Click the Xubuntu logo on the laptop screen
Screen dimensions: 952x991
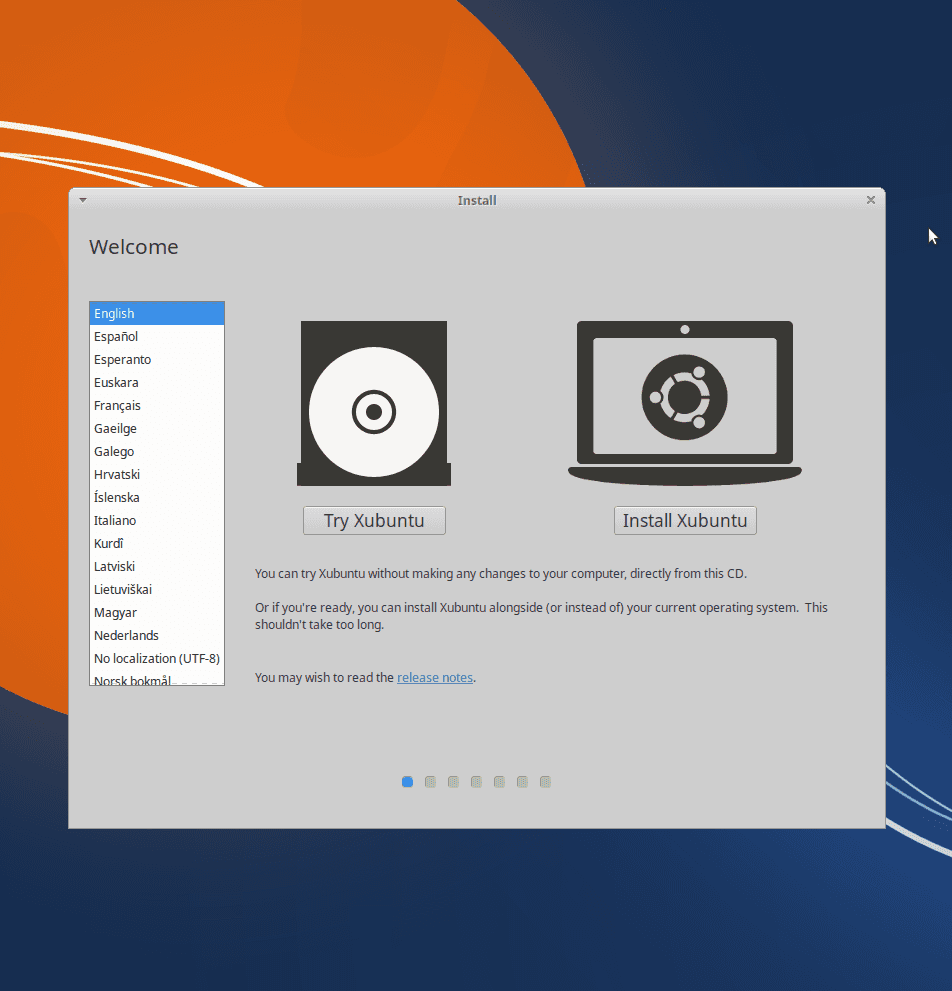[x=684, y=396]
